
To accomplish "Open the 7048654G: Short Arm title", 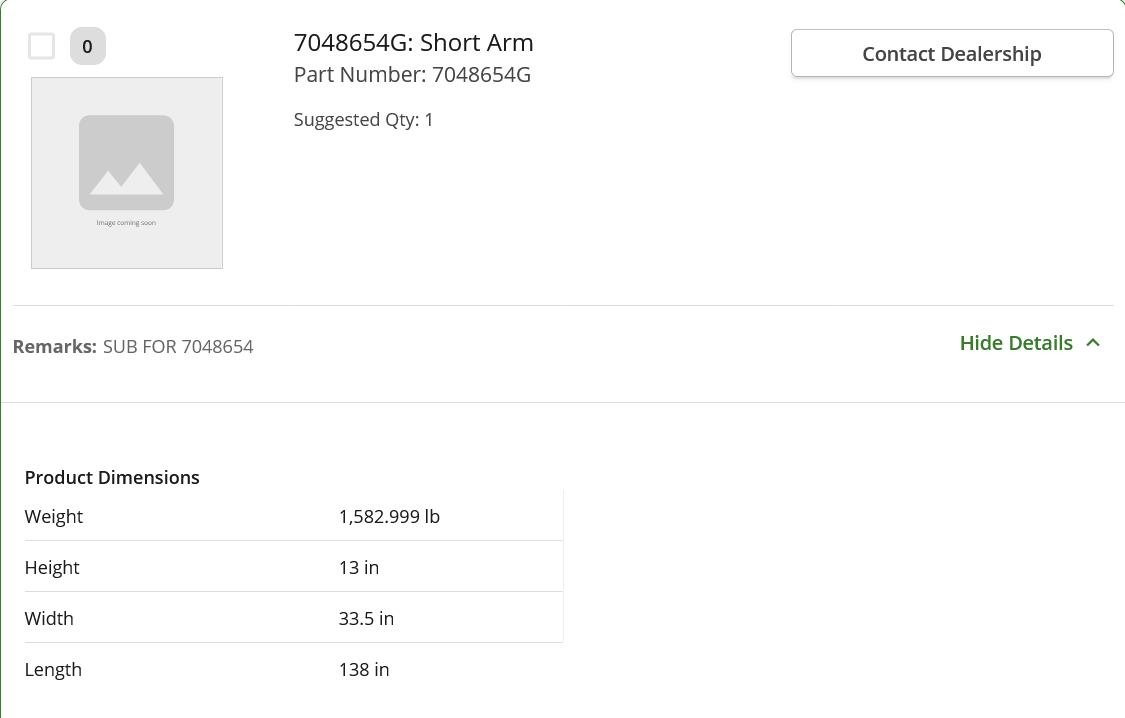I will [413, 42].
